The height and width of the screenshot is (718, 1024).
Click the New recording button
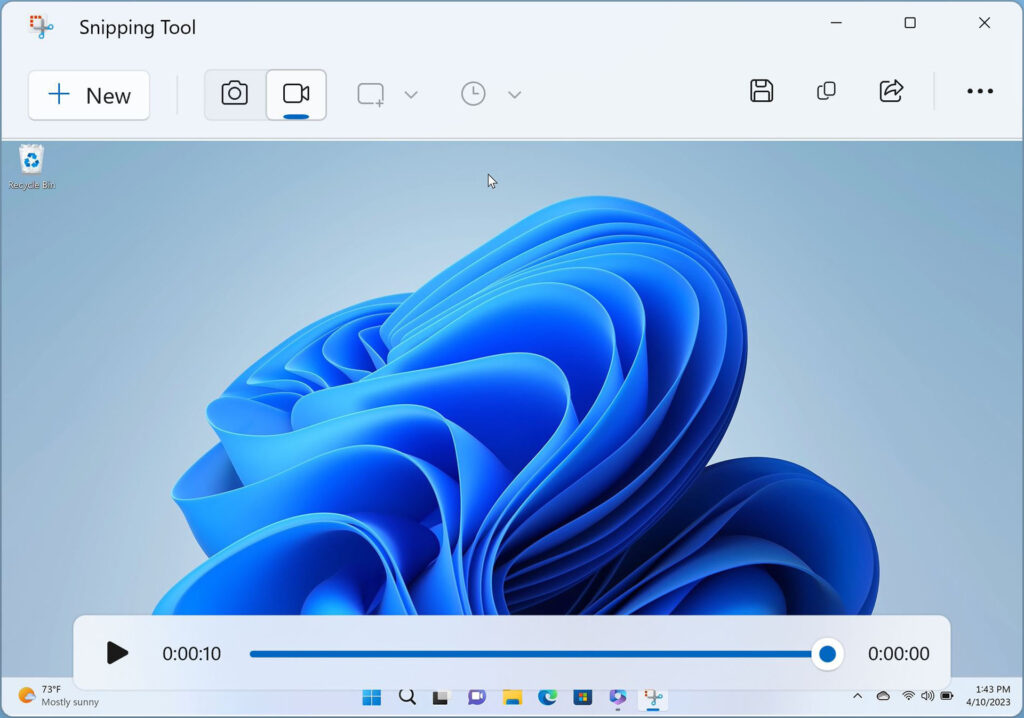[x=89, y=95]
